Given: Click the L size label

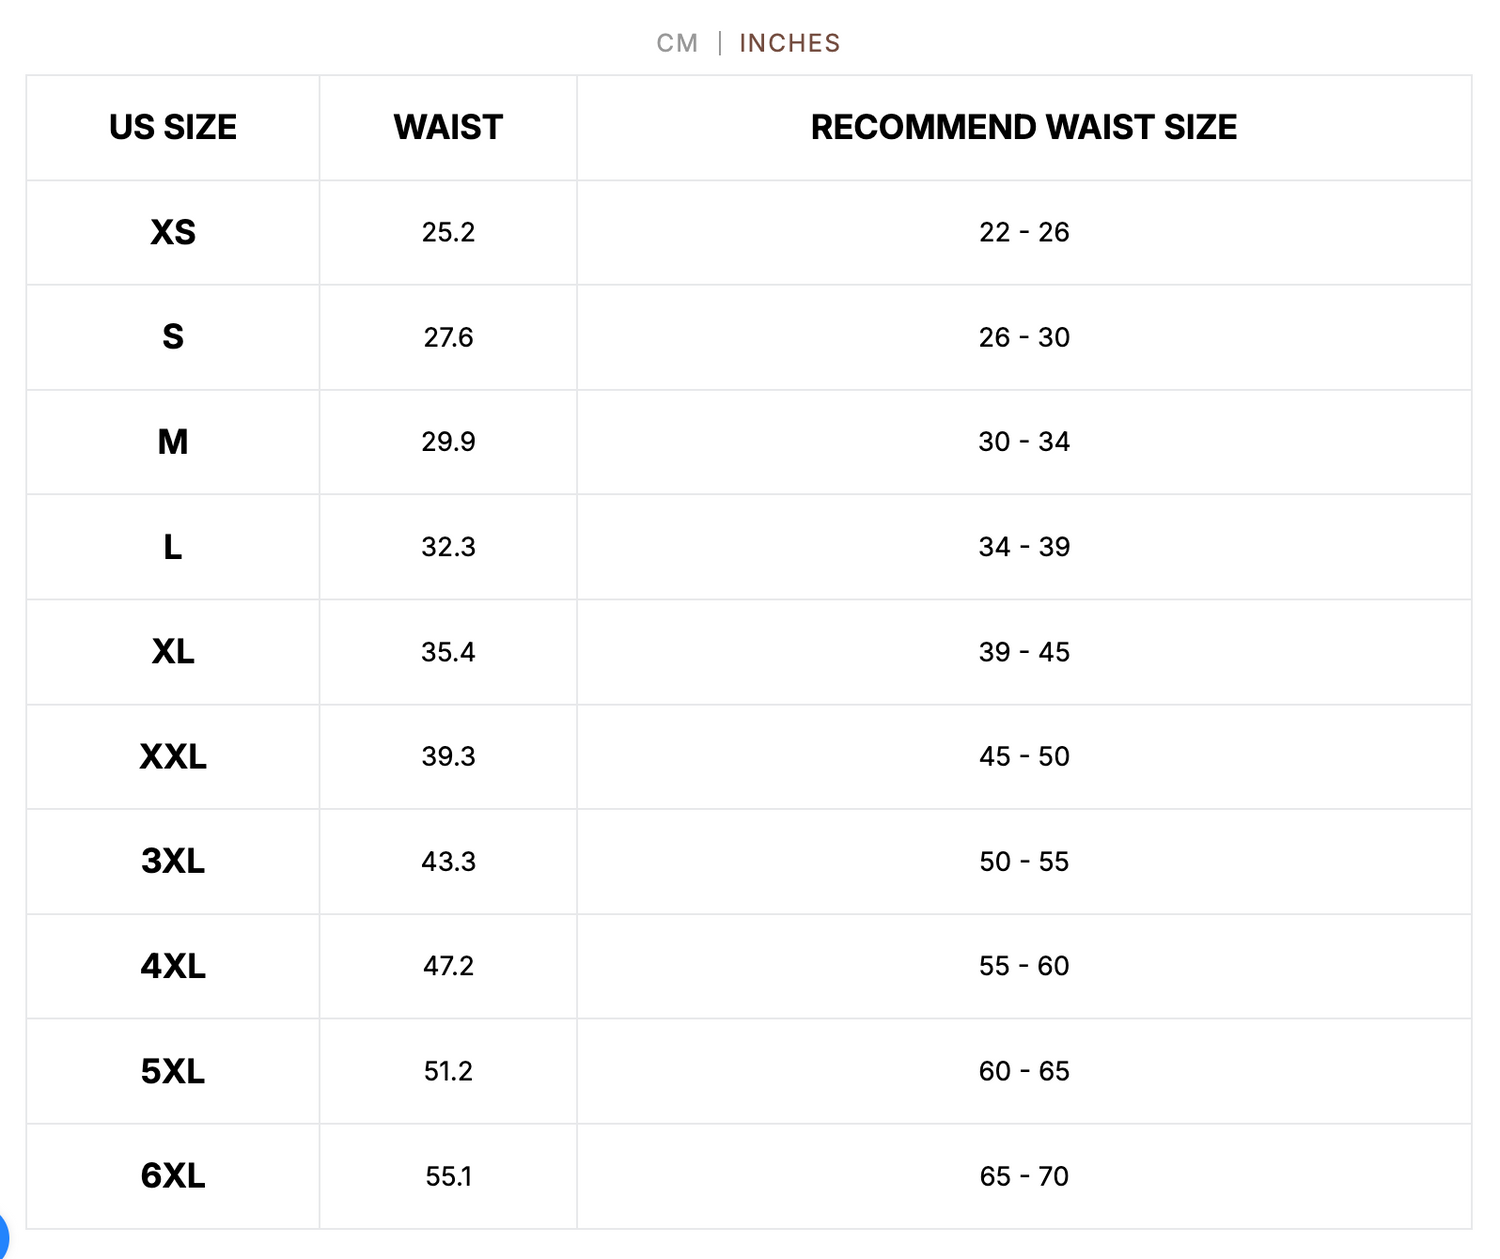Looking at the screenshot, I should click(173, 547).
